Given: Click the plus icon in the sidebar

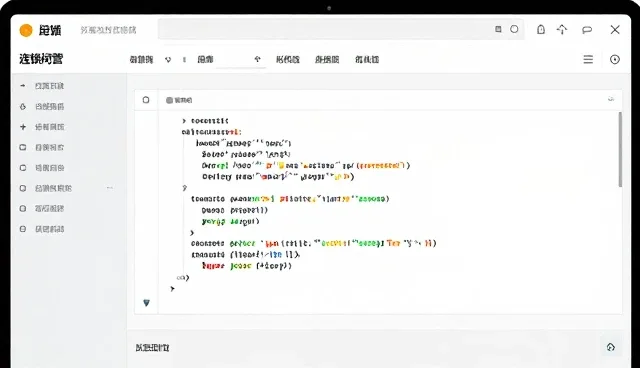Looking at the screenshot, I should pos(23,127).
